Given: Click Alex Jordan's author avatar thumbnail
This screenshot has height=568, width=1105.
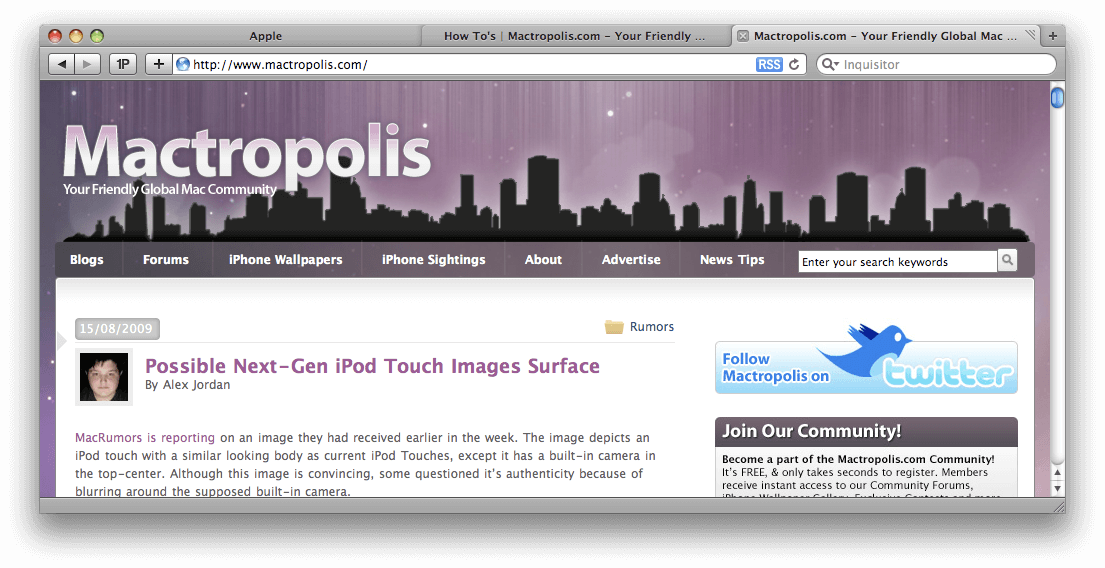Looking at the screenshot, I should 104,377.
